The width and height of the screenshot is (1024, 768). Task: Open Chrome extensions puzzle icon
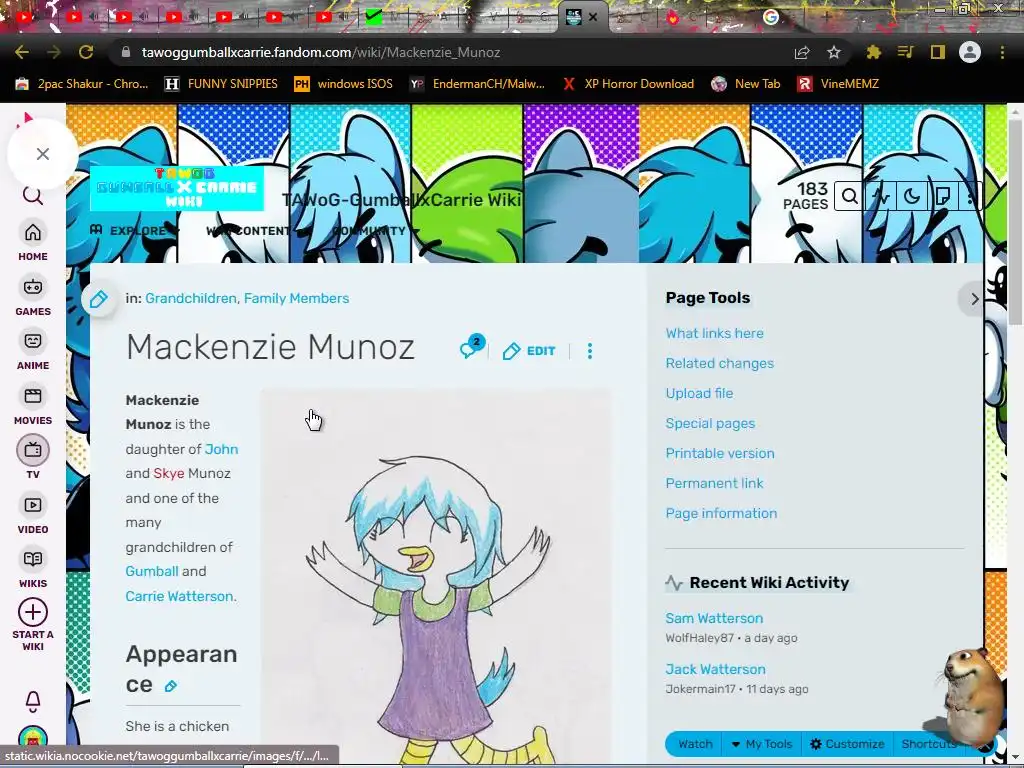873,52
